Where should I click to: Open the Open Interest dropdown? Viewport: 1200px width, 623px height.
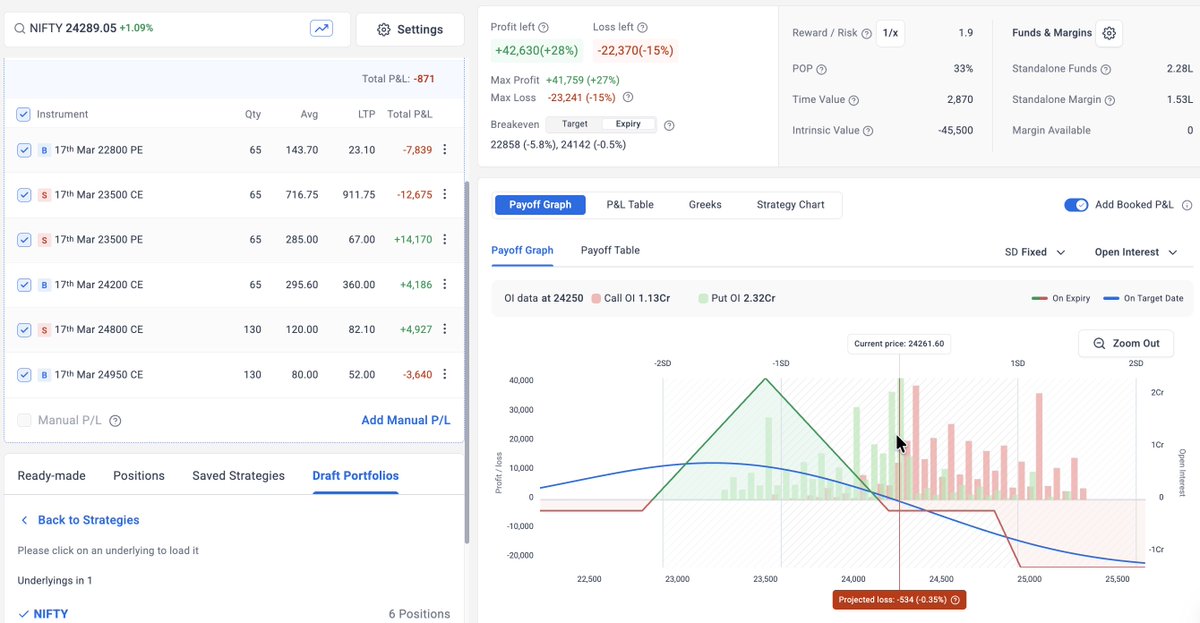(1136, 252)
